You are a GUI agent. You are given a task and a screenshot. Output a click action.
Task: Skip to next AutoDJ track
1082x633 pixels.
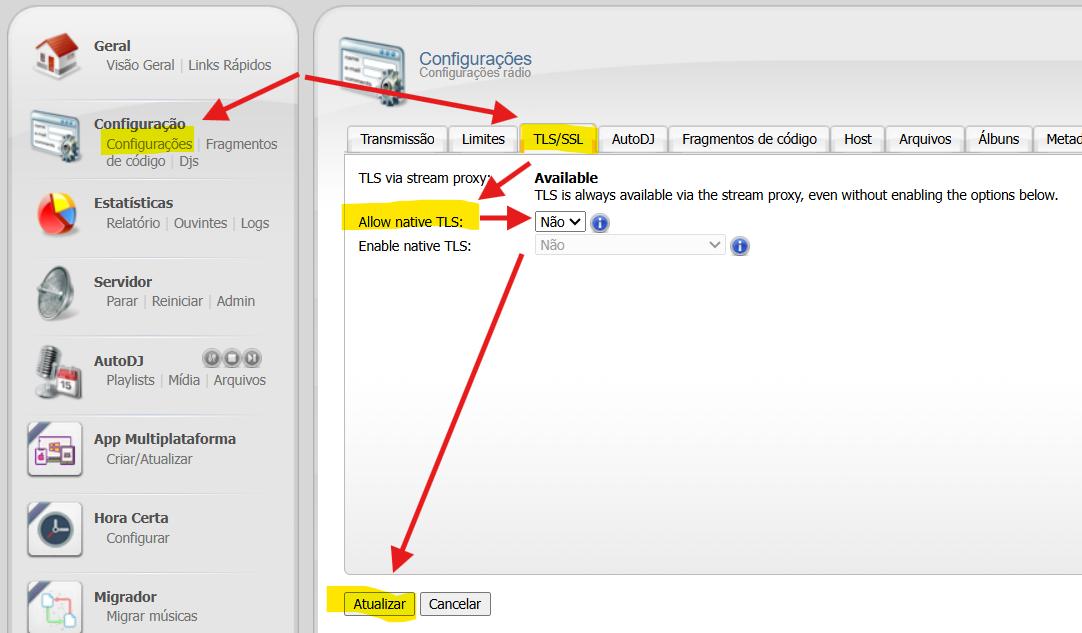(x=252, y=358)
